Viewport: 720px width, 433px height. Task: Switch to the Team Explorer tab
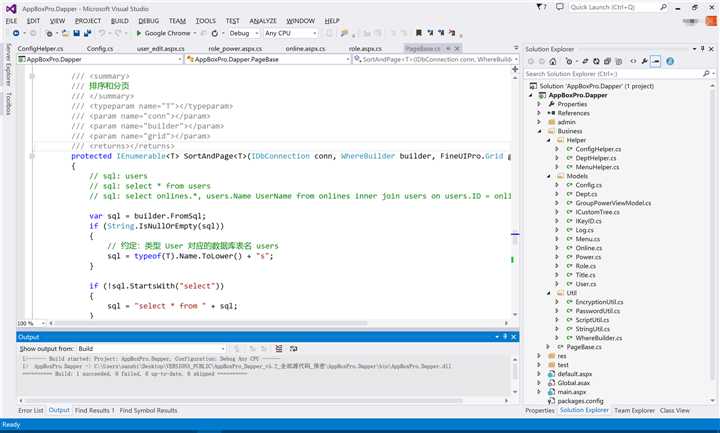pyautogui.click(x=634, y=410)
